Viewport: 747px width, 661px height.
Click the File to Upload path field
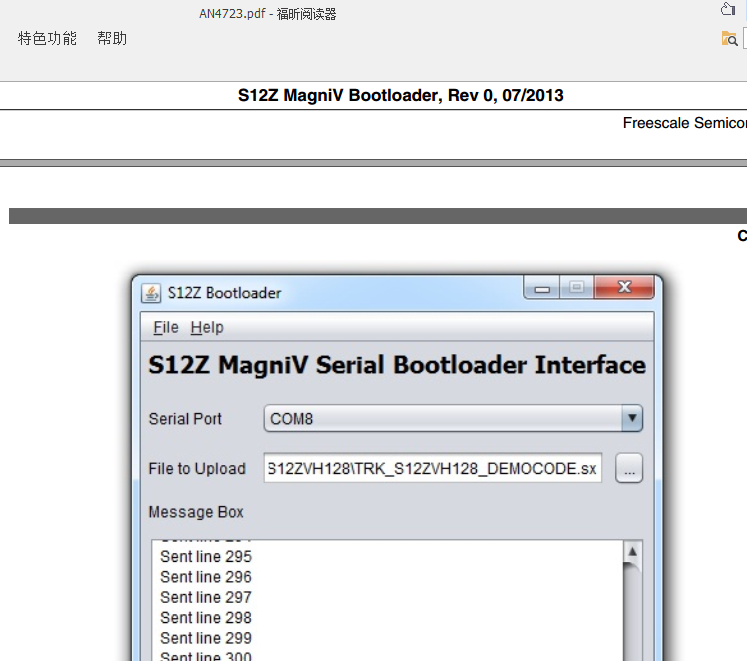[x=433, y=468]
